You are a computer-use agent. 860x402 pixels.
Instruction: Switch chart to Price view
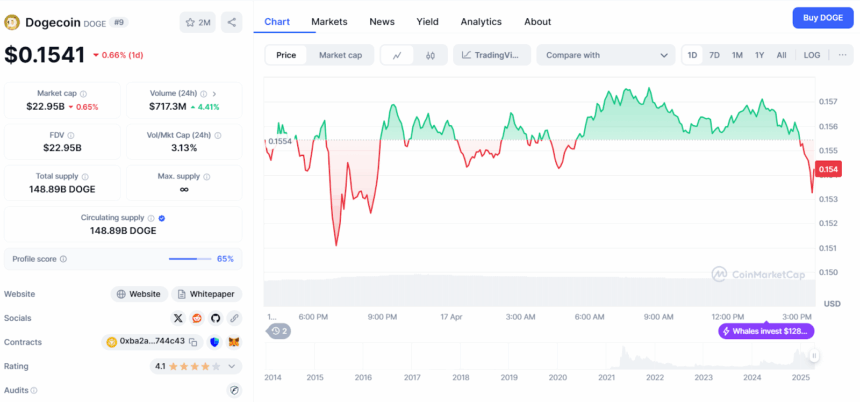(x=286, y=55)
